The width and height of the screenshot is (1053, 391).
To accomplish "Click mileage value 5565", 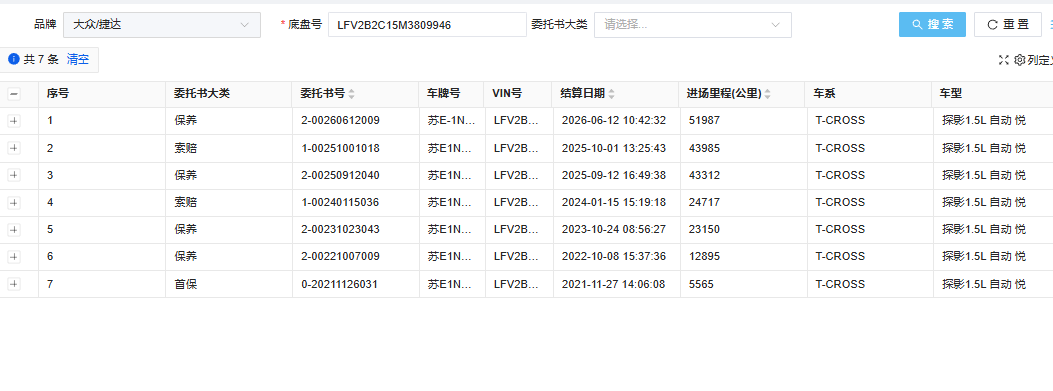I will pyautogui.click(x=701, y=284).
